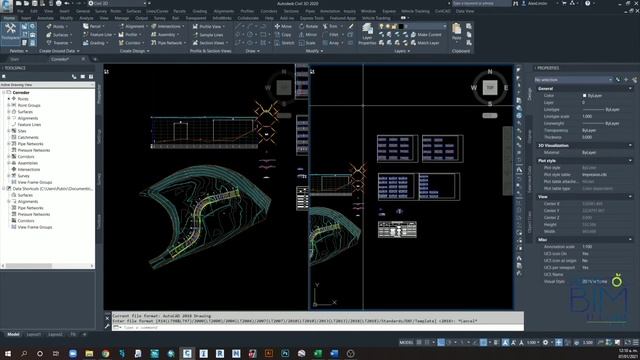This screenshot has height=360, width=640.
Task: Open the Analyze ribbon tab
Action: [86, 18]
